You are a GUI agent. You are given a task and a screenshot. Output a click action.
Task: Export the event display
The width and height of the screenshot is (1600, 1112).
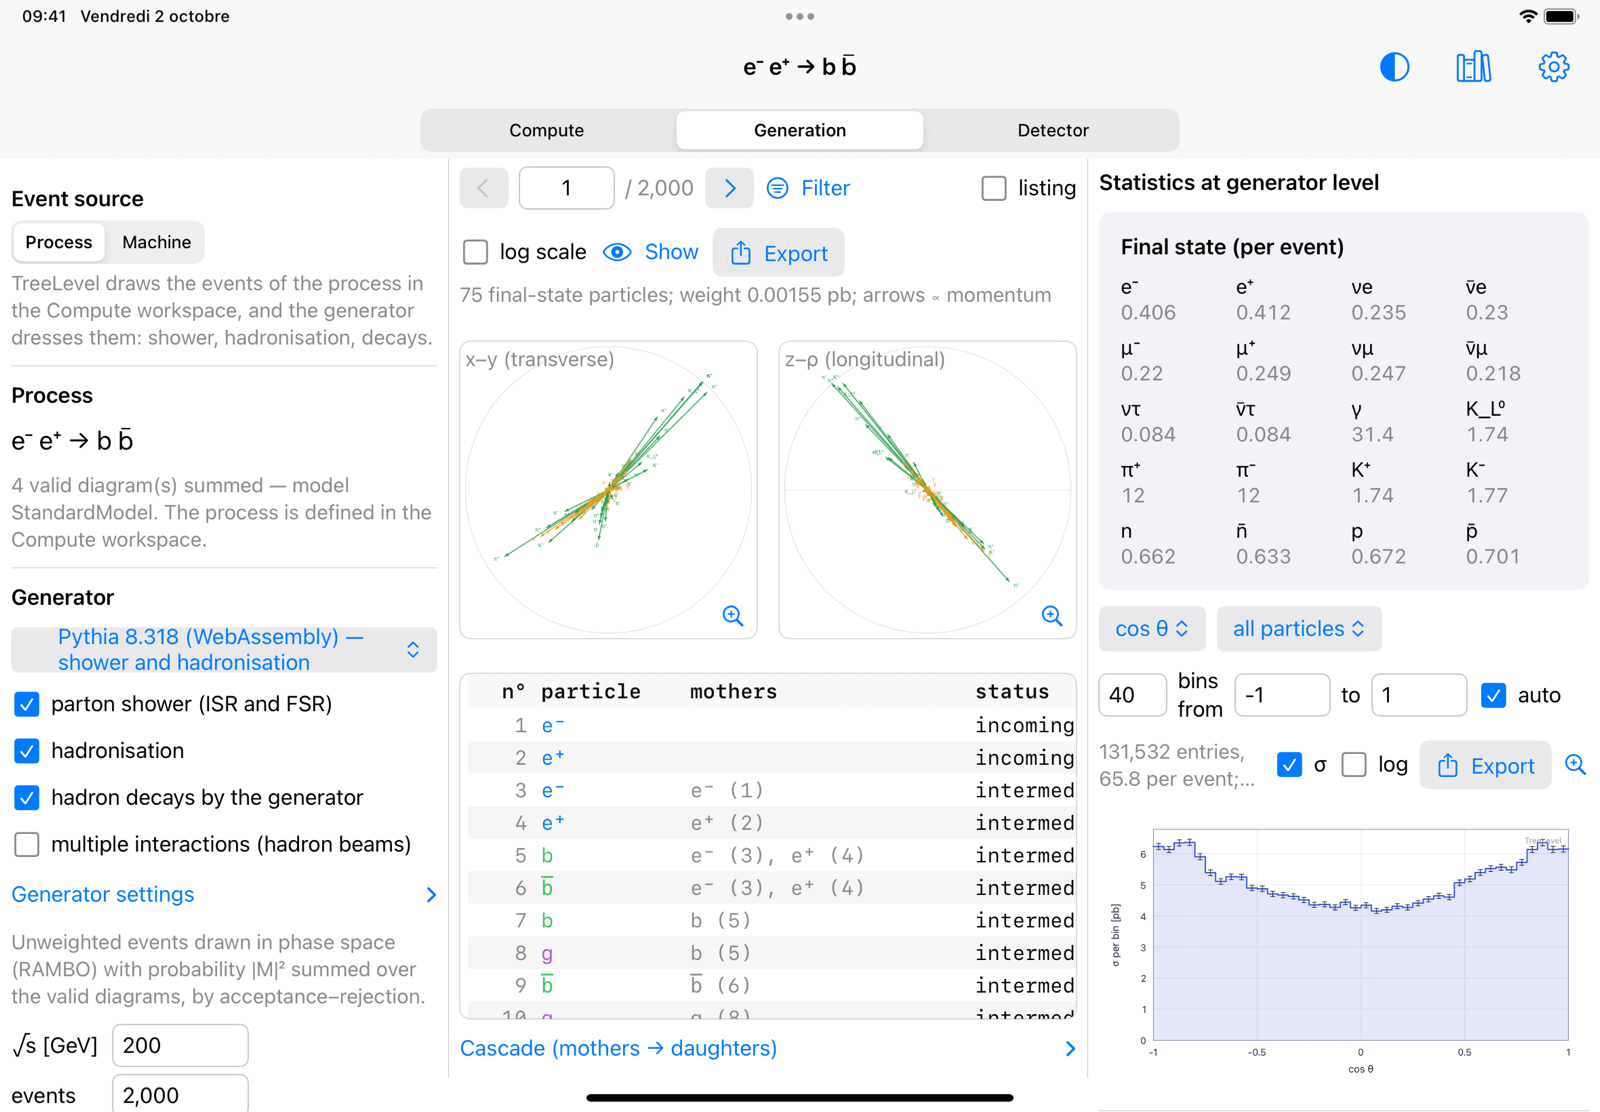click(x=778, y=253)
